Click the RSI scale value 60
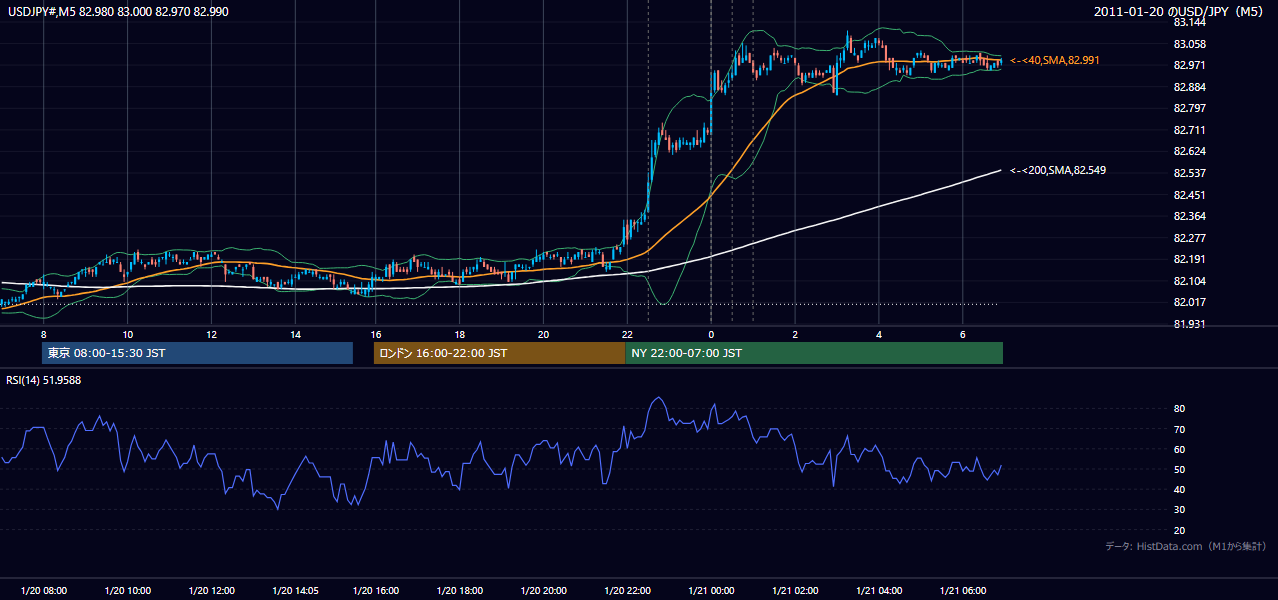Image resolution: width=1278 pixels, height=600 pixels. tap(1179, 449)
